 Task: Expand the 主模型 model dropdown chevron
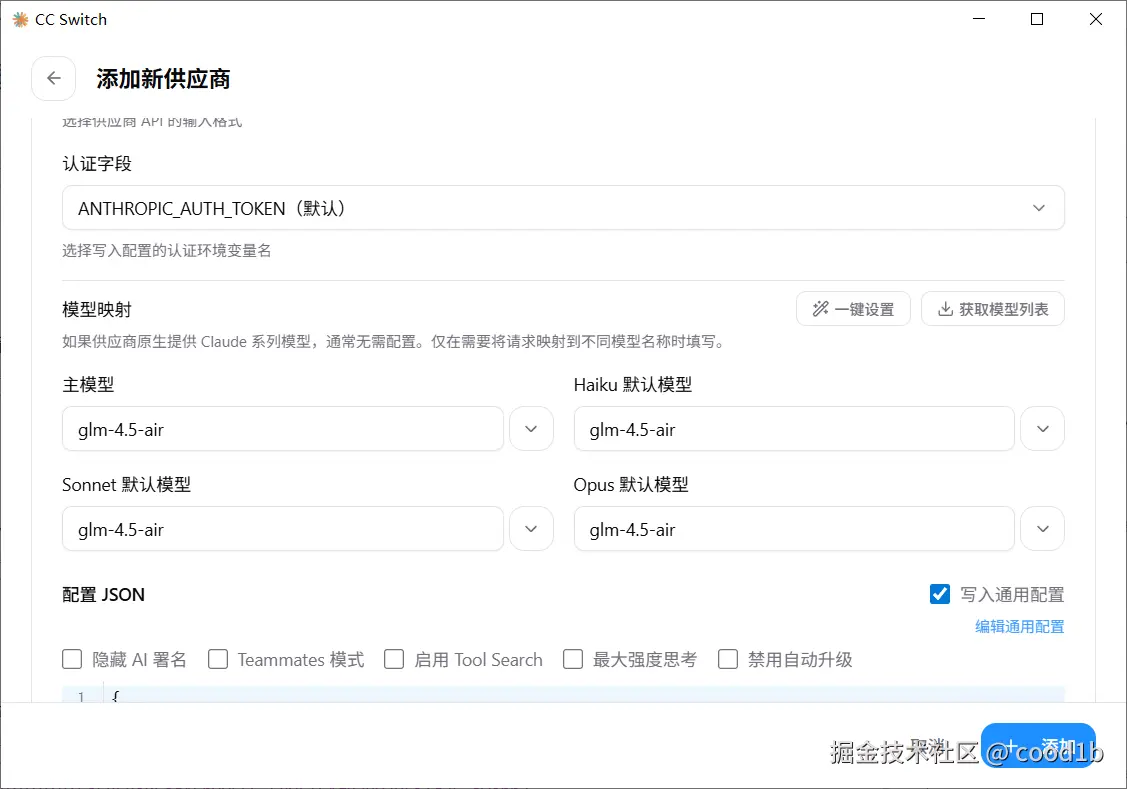tap(531, 429)
